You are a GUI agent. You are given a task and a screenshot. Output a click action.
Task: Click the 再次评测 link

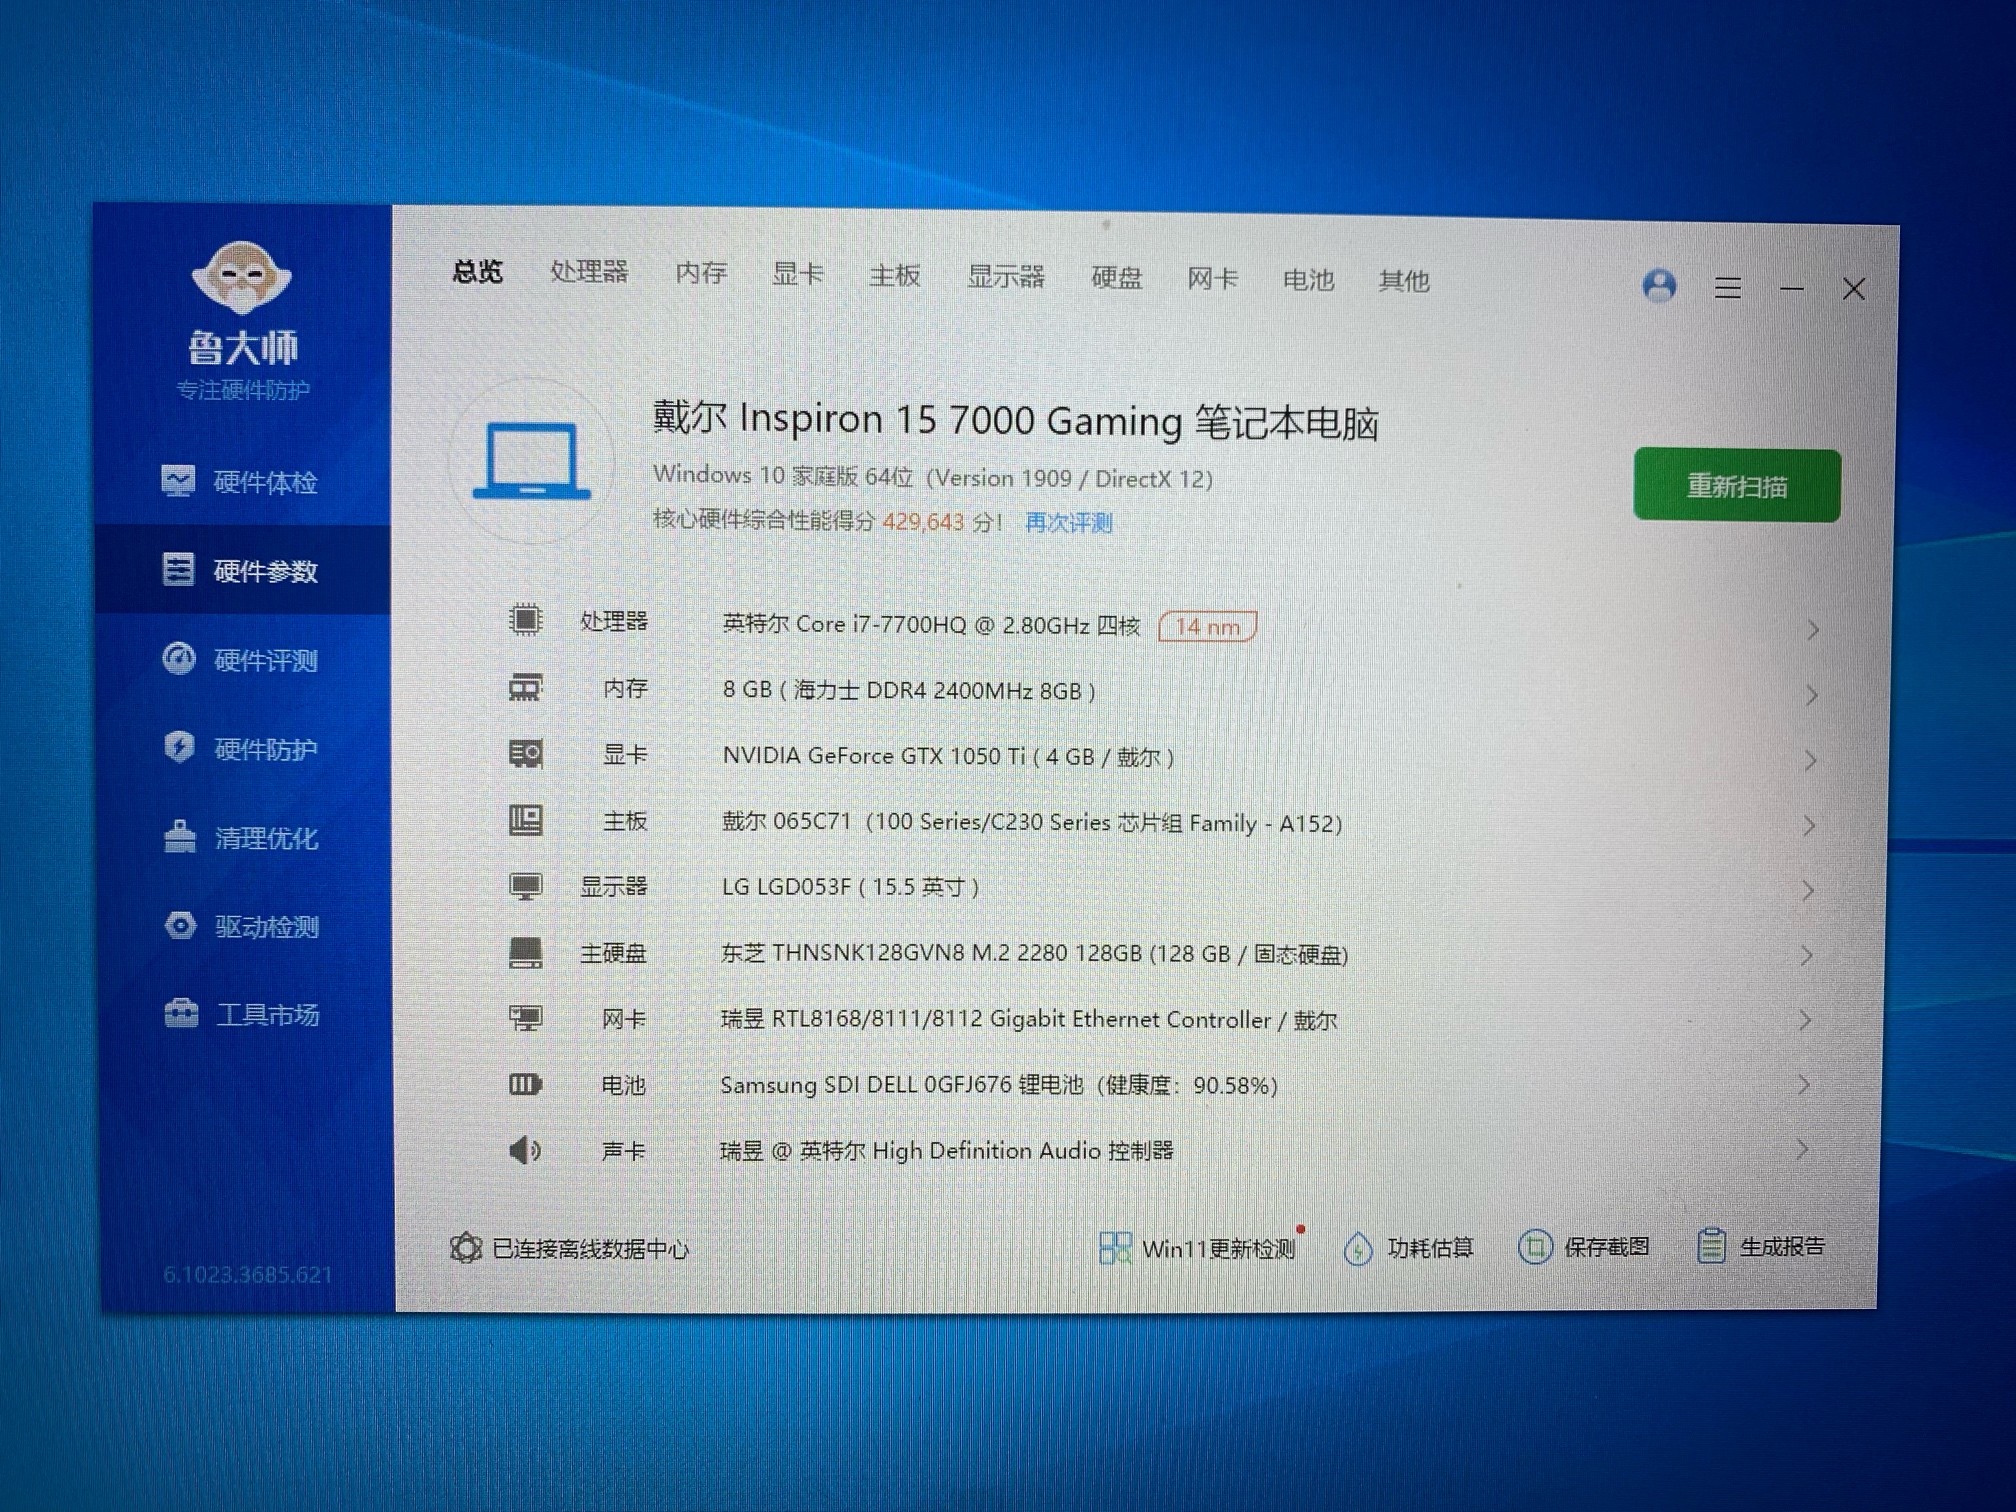point(1068,523)
